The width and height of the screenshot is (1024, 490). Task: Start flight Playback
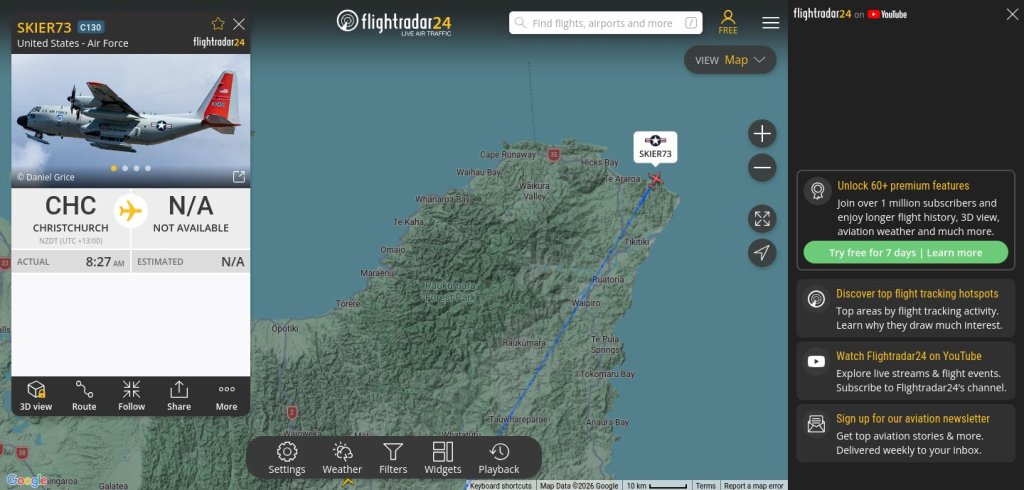(499, 458)
